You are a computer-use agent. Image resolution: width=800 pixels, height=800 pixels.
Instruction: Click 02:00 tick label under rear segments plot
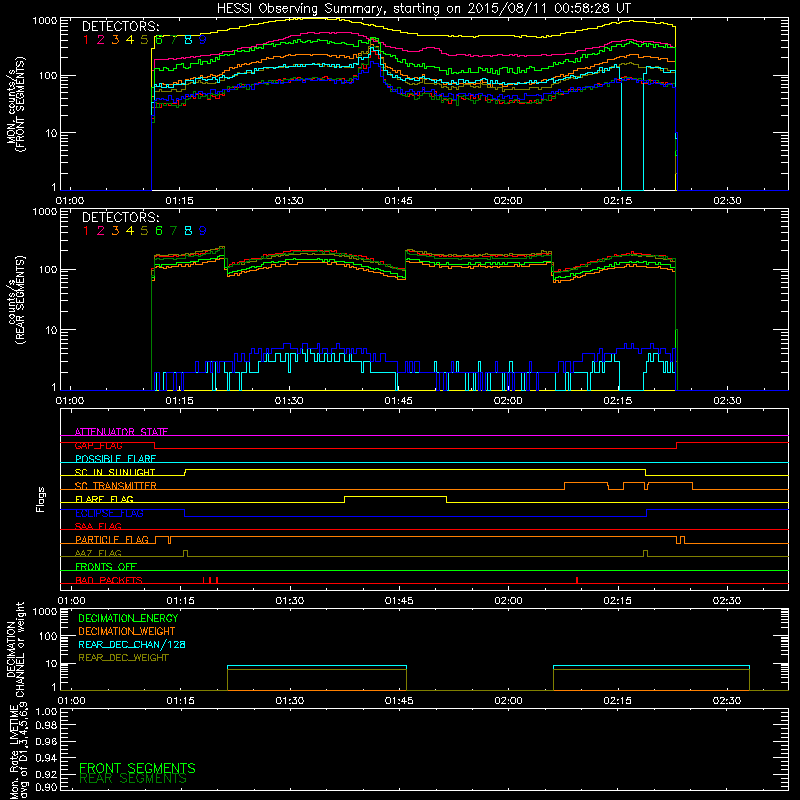pos(508,401)
